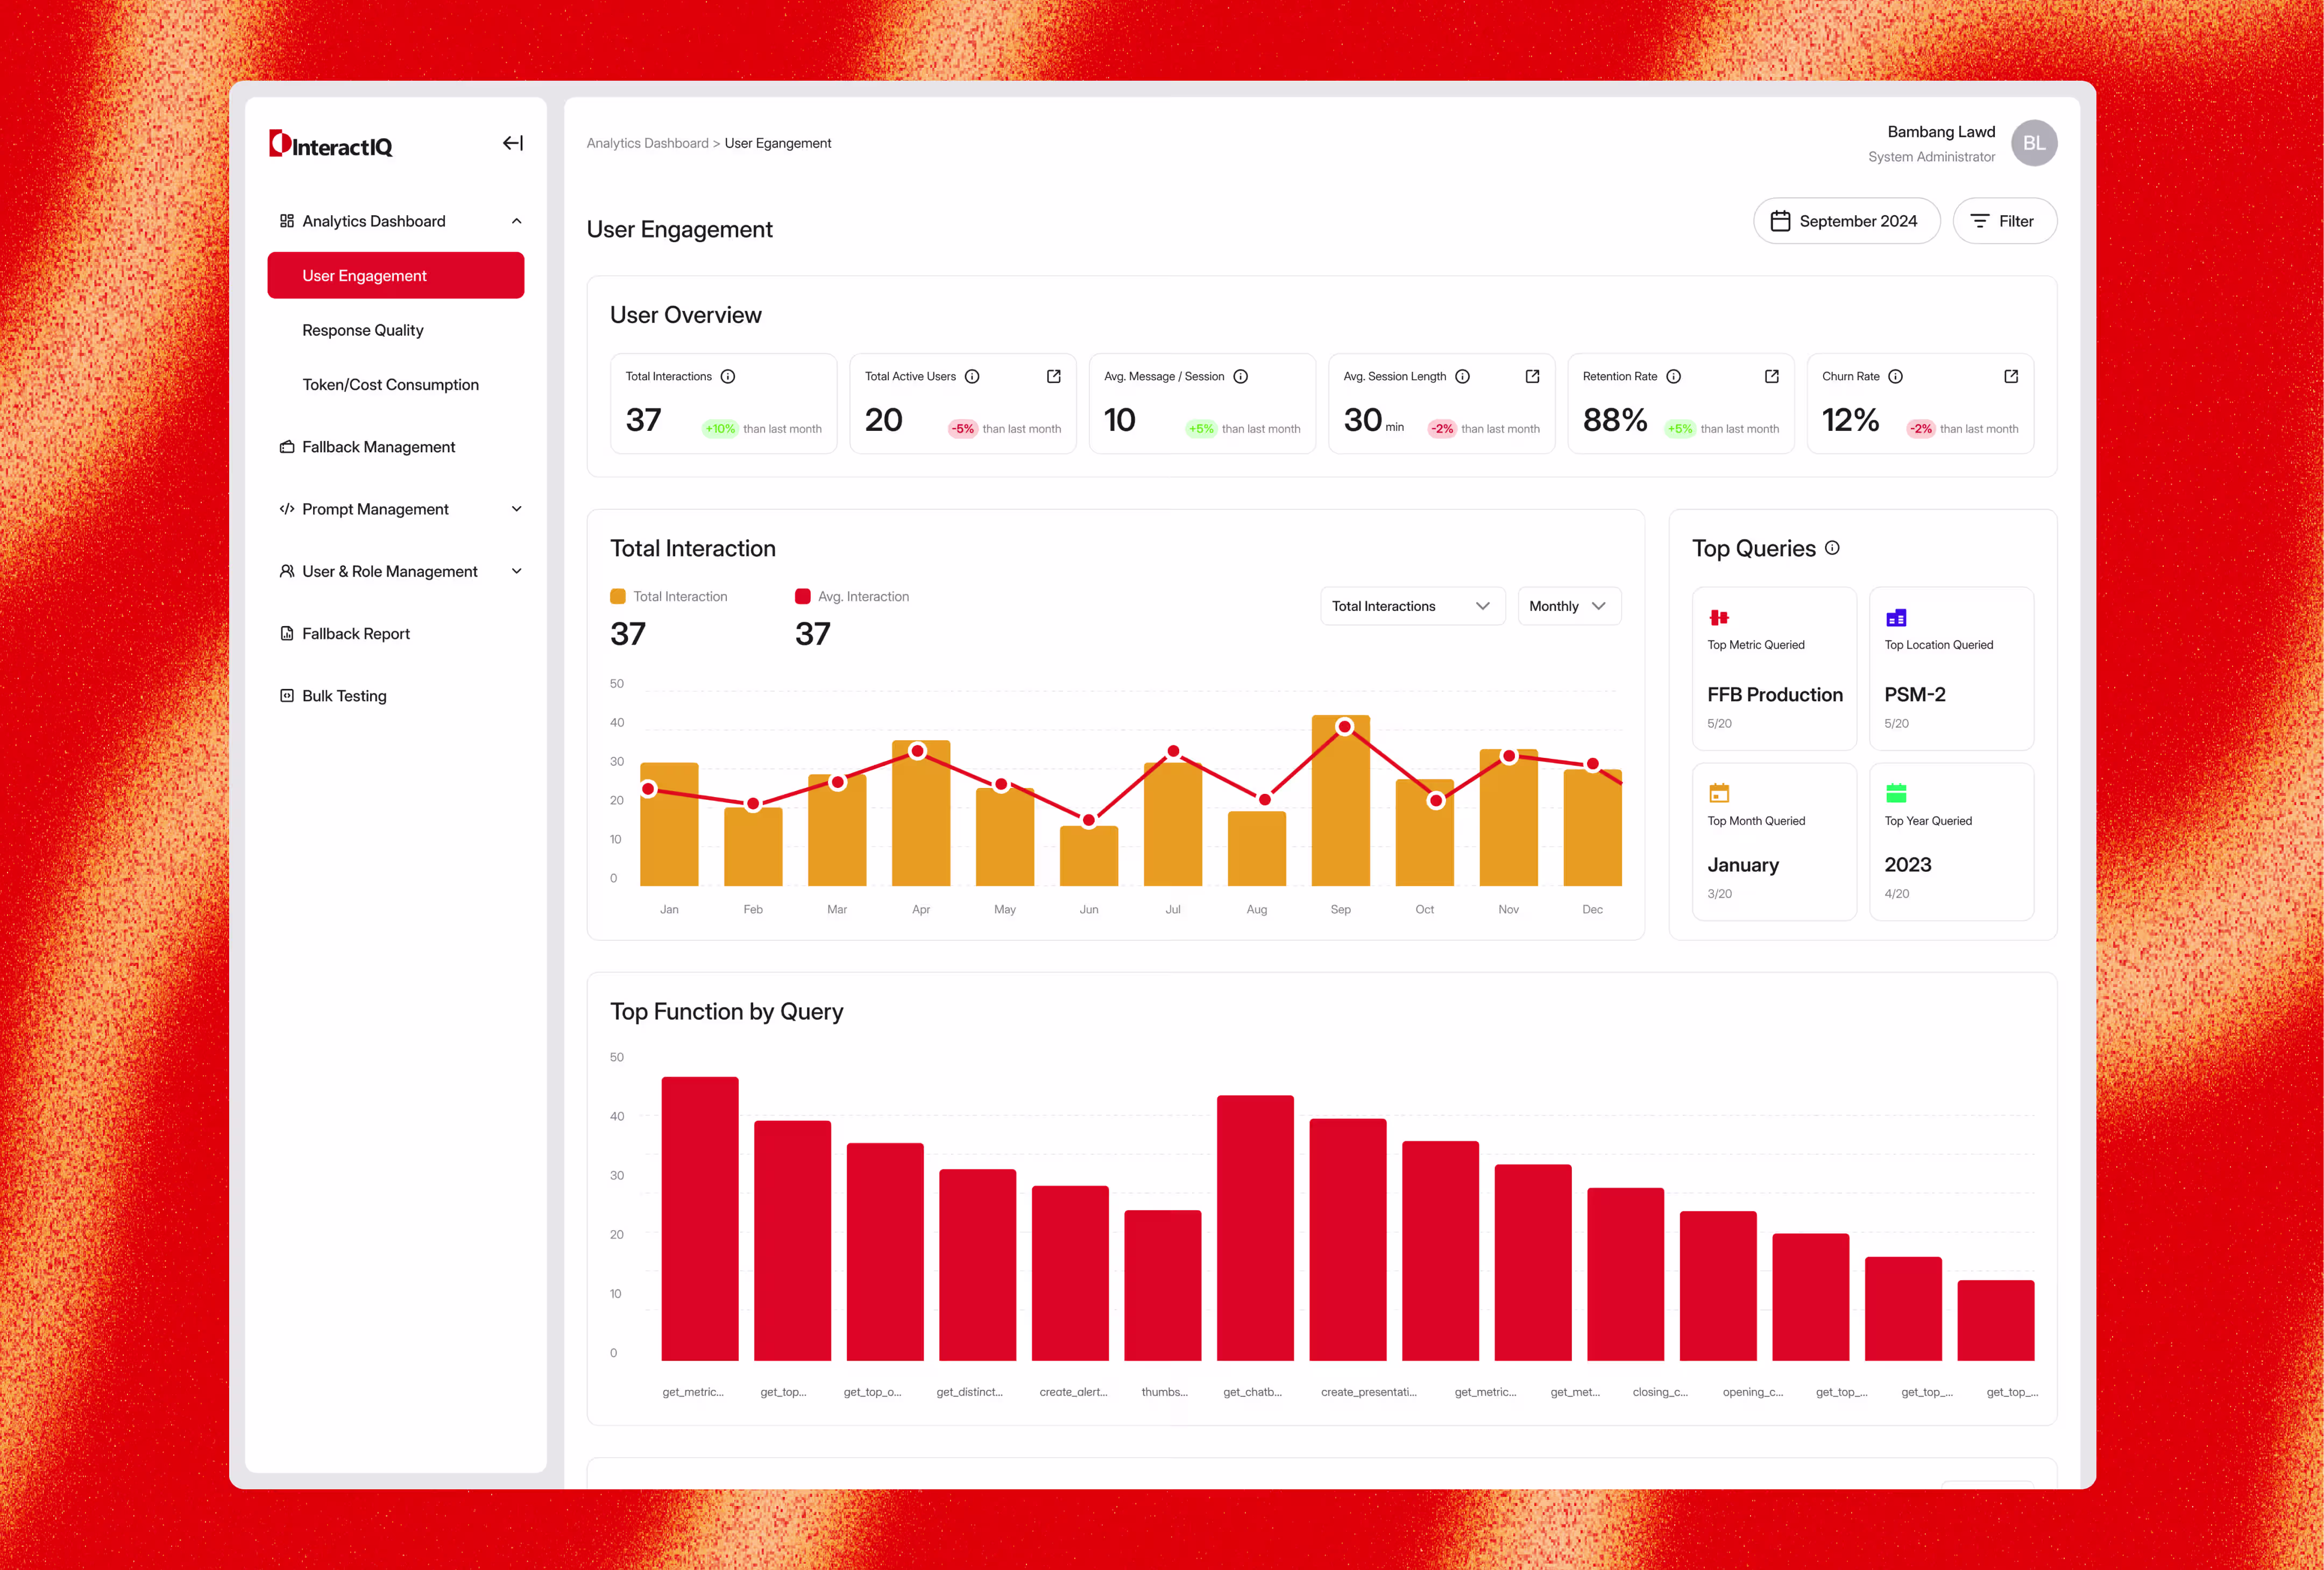Click the Fallback Report document icon

click(287, 633)
